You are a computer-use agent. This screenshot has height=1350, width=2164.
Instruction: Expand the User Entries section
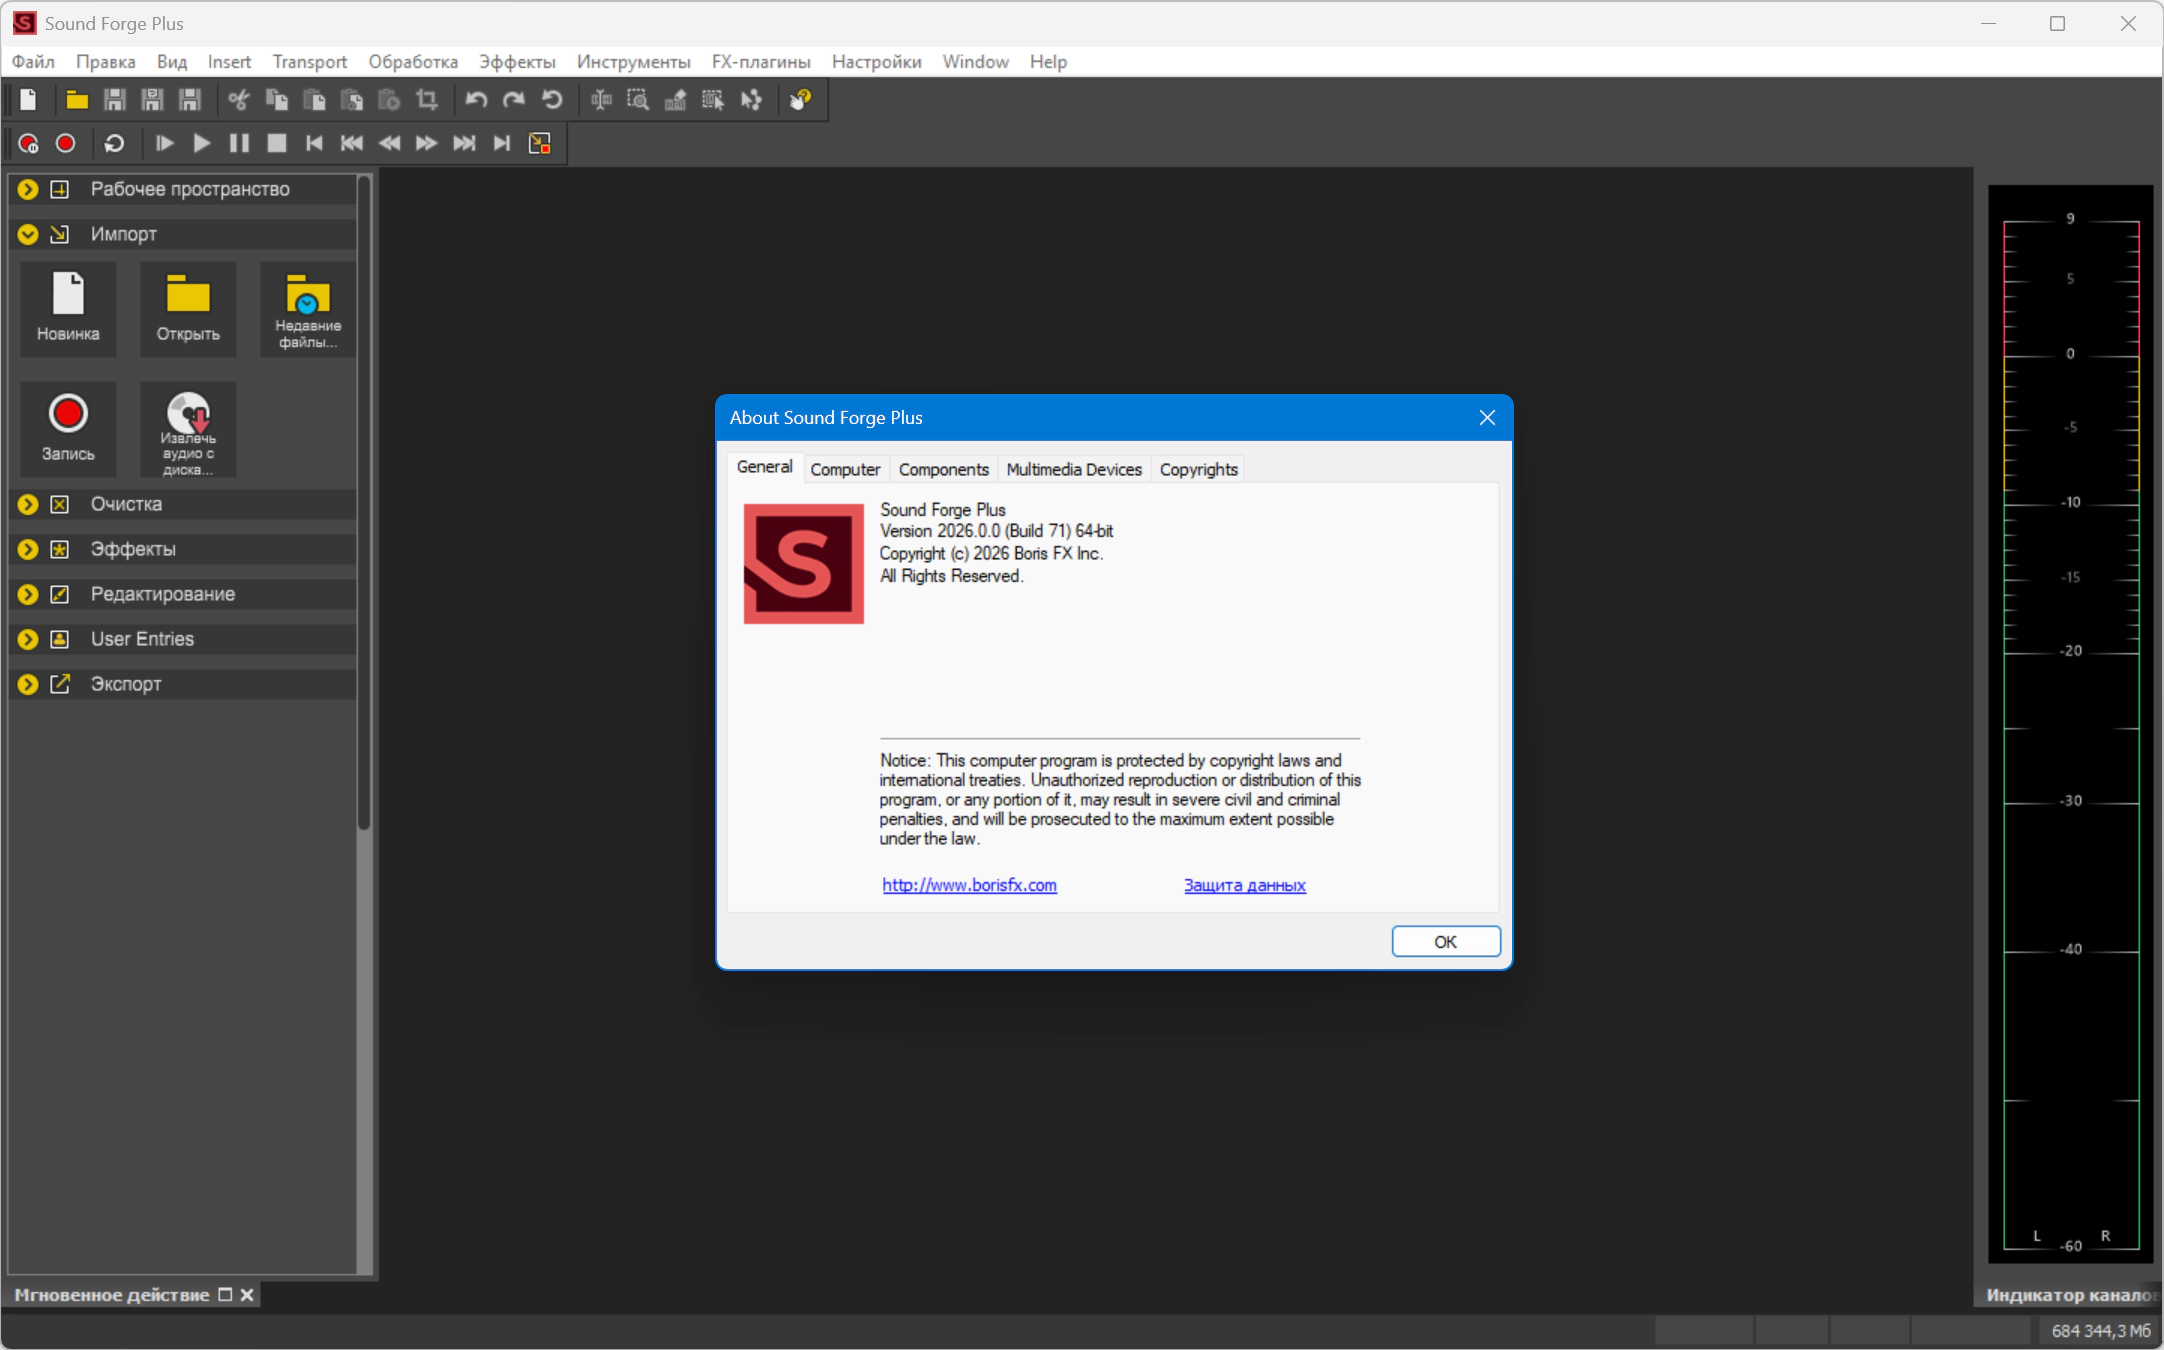28,639
